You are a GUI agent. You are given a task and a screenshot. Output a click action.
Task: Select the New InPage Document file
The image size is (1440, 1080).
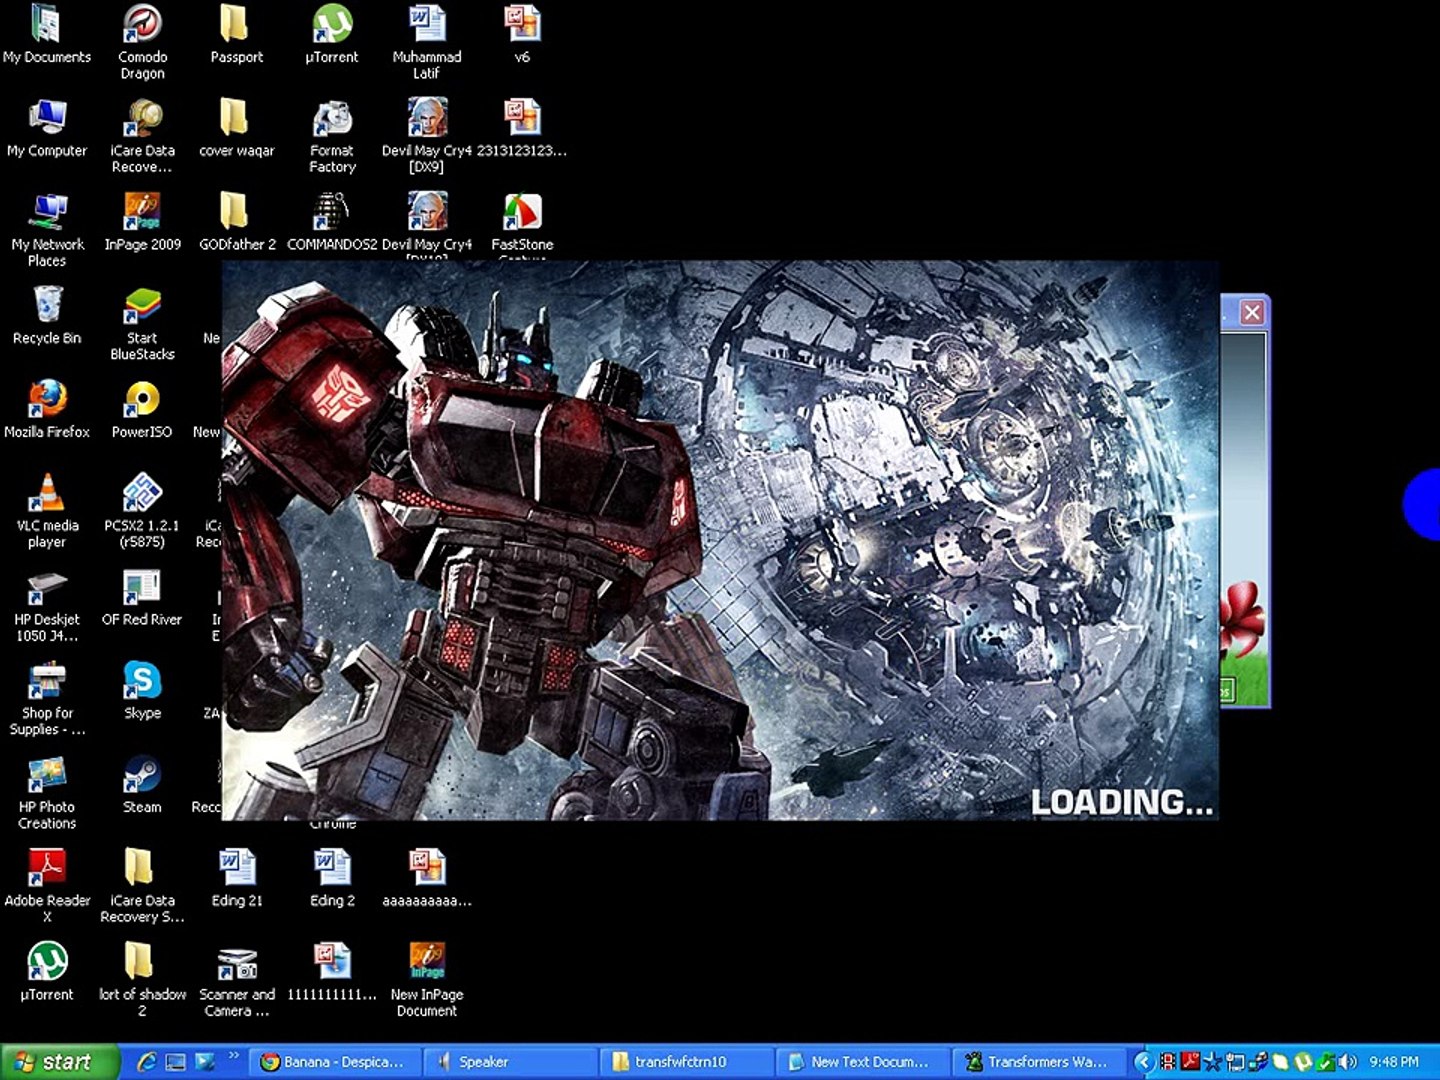click(x=427, y=980)
